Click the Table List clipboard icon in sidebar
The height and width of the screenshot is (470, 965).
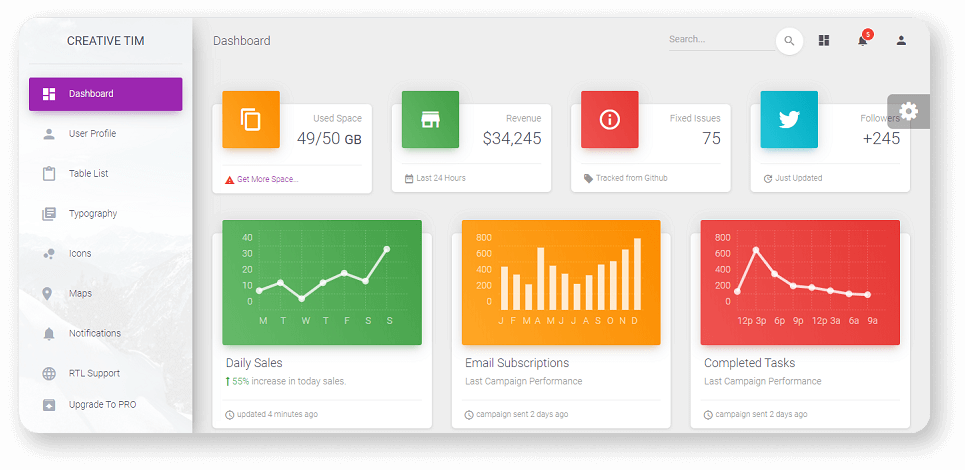(x=49, y=173)
